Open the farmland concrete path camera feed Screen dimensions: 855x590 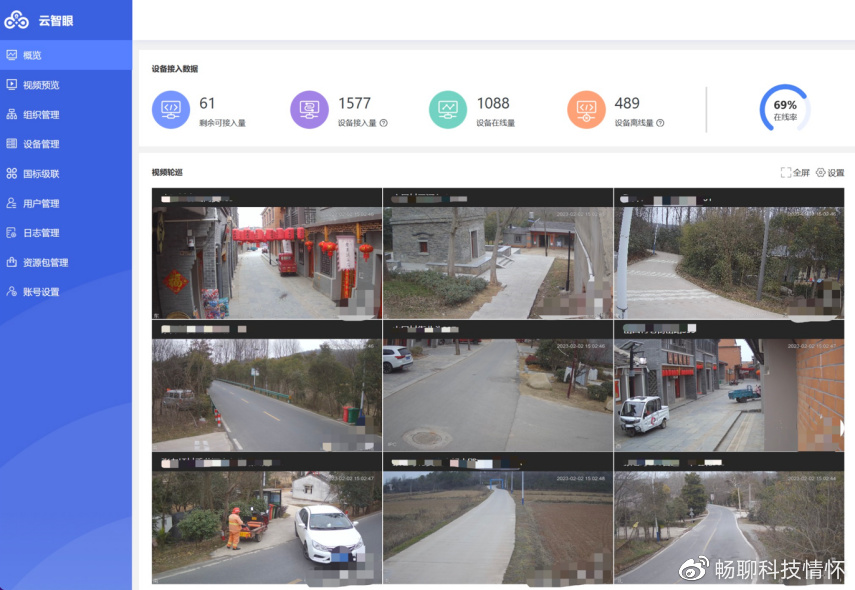point(498,527)
